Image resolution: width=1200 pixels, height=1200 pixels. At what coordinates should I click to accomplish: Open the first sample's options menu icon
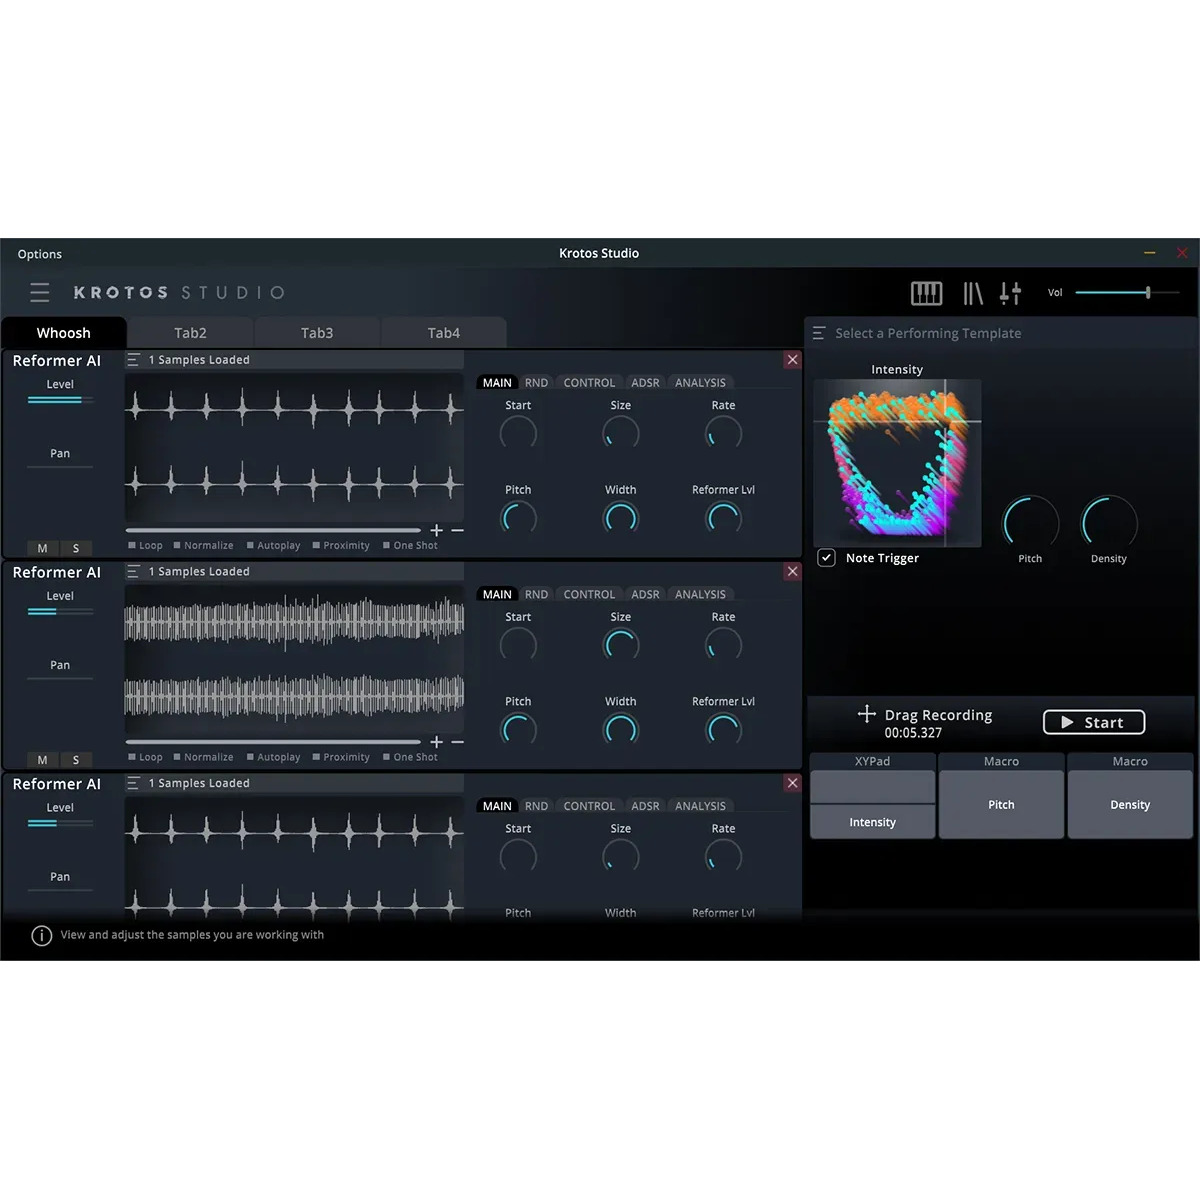(134, 360)
